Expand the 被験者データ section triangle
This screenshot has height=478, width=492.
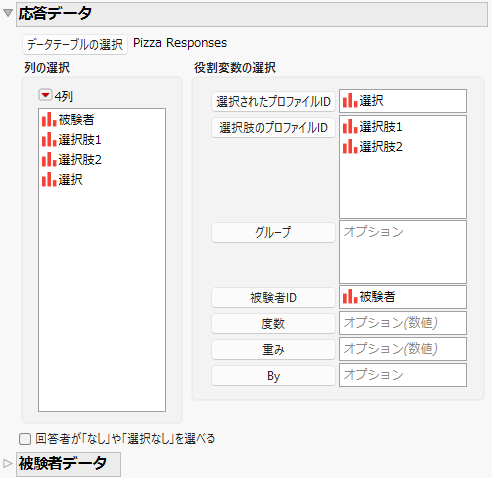click(7, 463)
